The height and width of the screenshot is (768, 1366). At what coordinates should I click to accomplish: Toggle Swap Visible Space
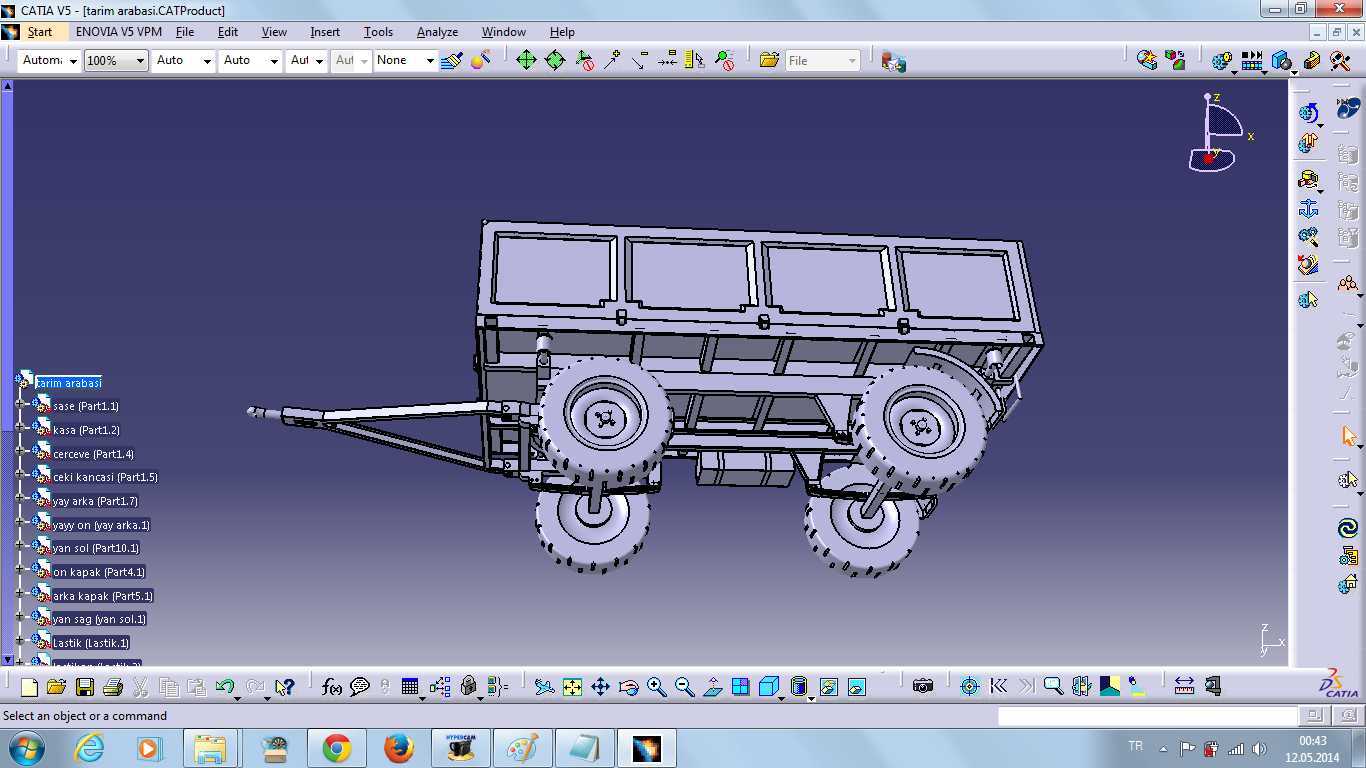[x=856, y=687]
